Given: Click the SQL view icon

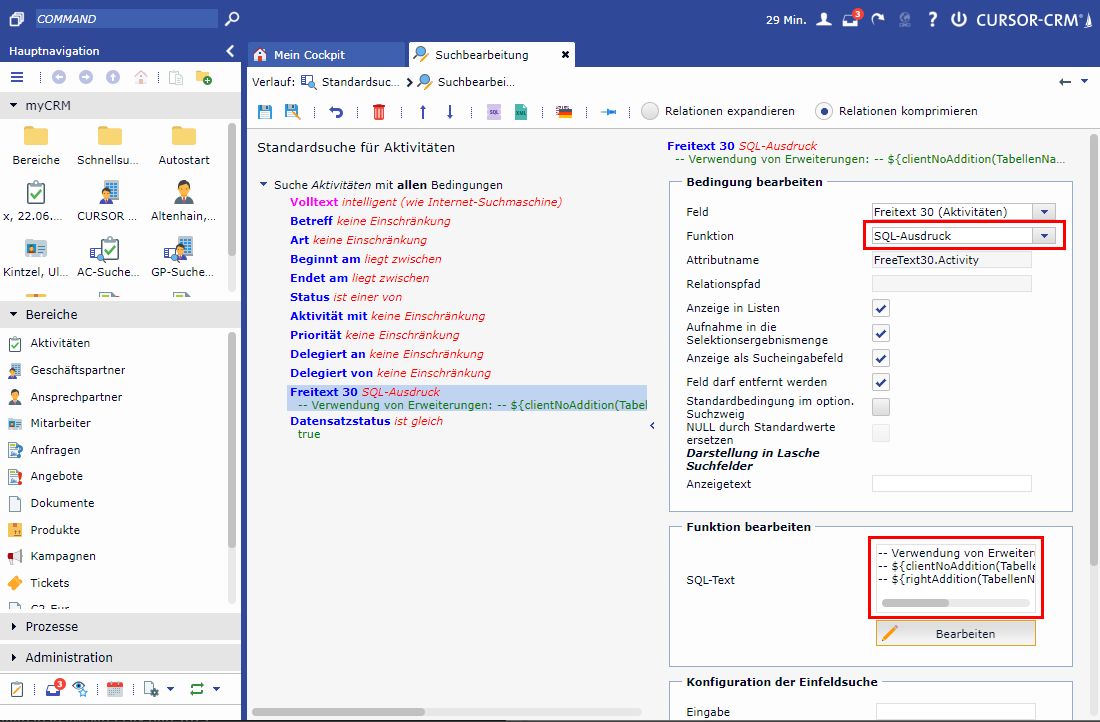Looking at the screenshot, I should [x=493, y=112].
